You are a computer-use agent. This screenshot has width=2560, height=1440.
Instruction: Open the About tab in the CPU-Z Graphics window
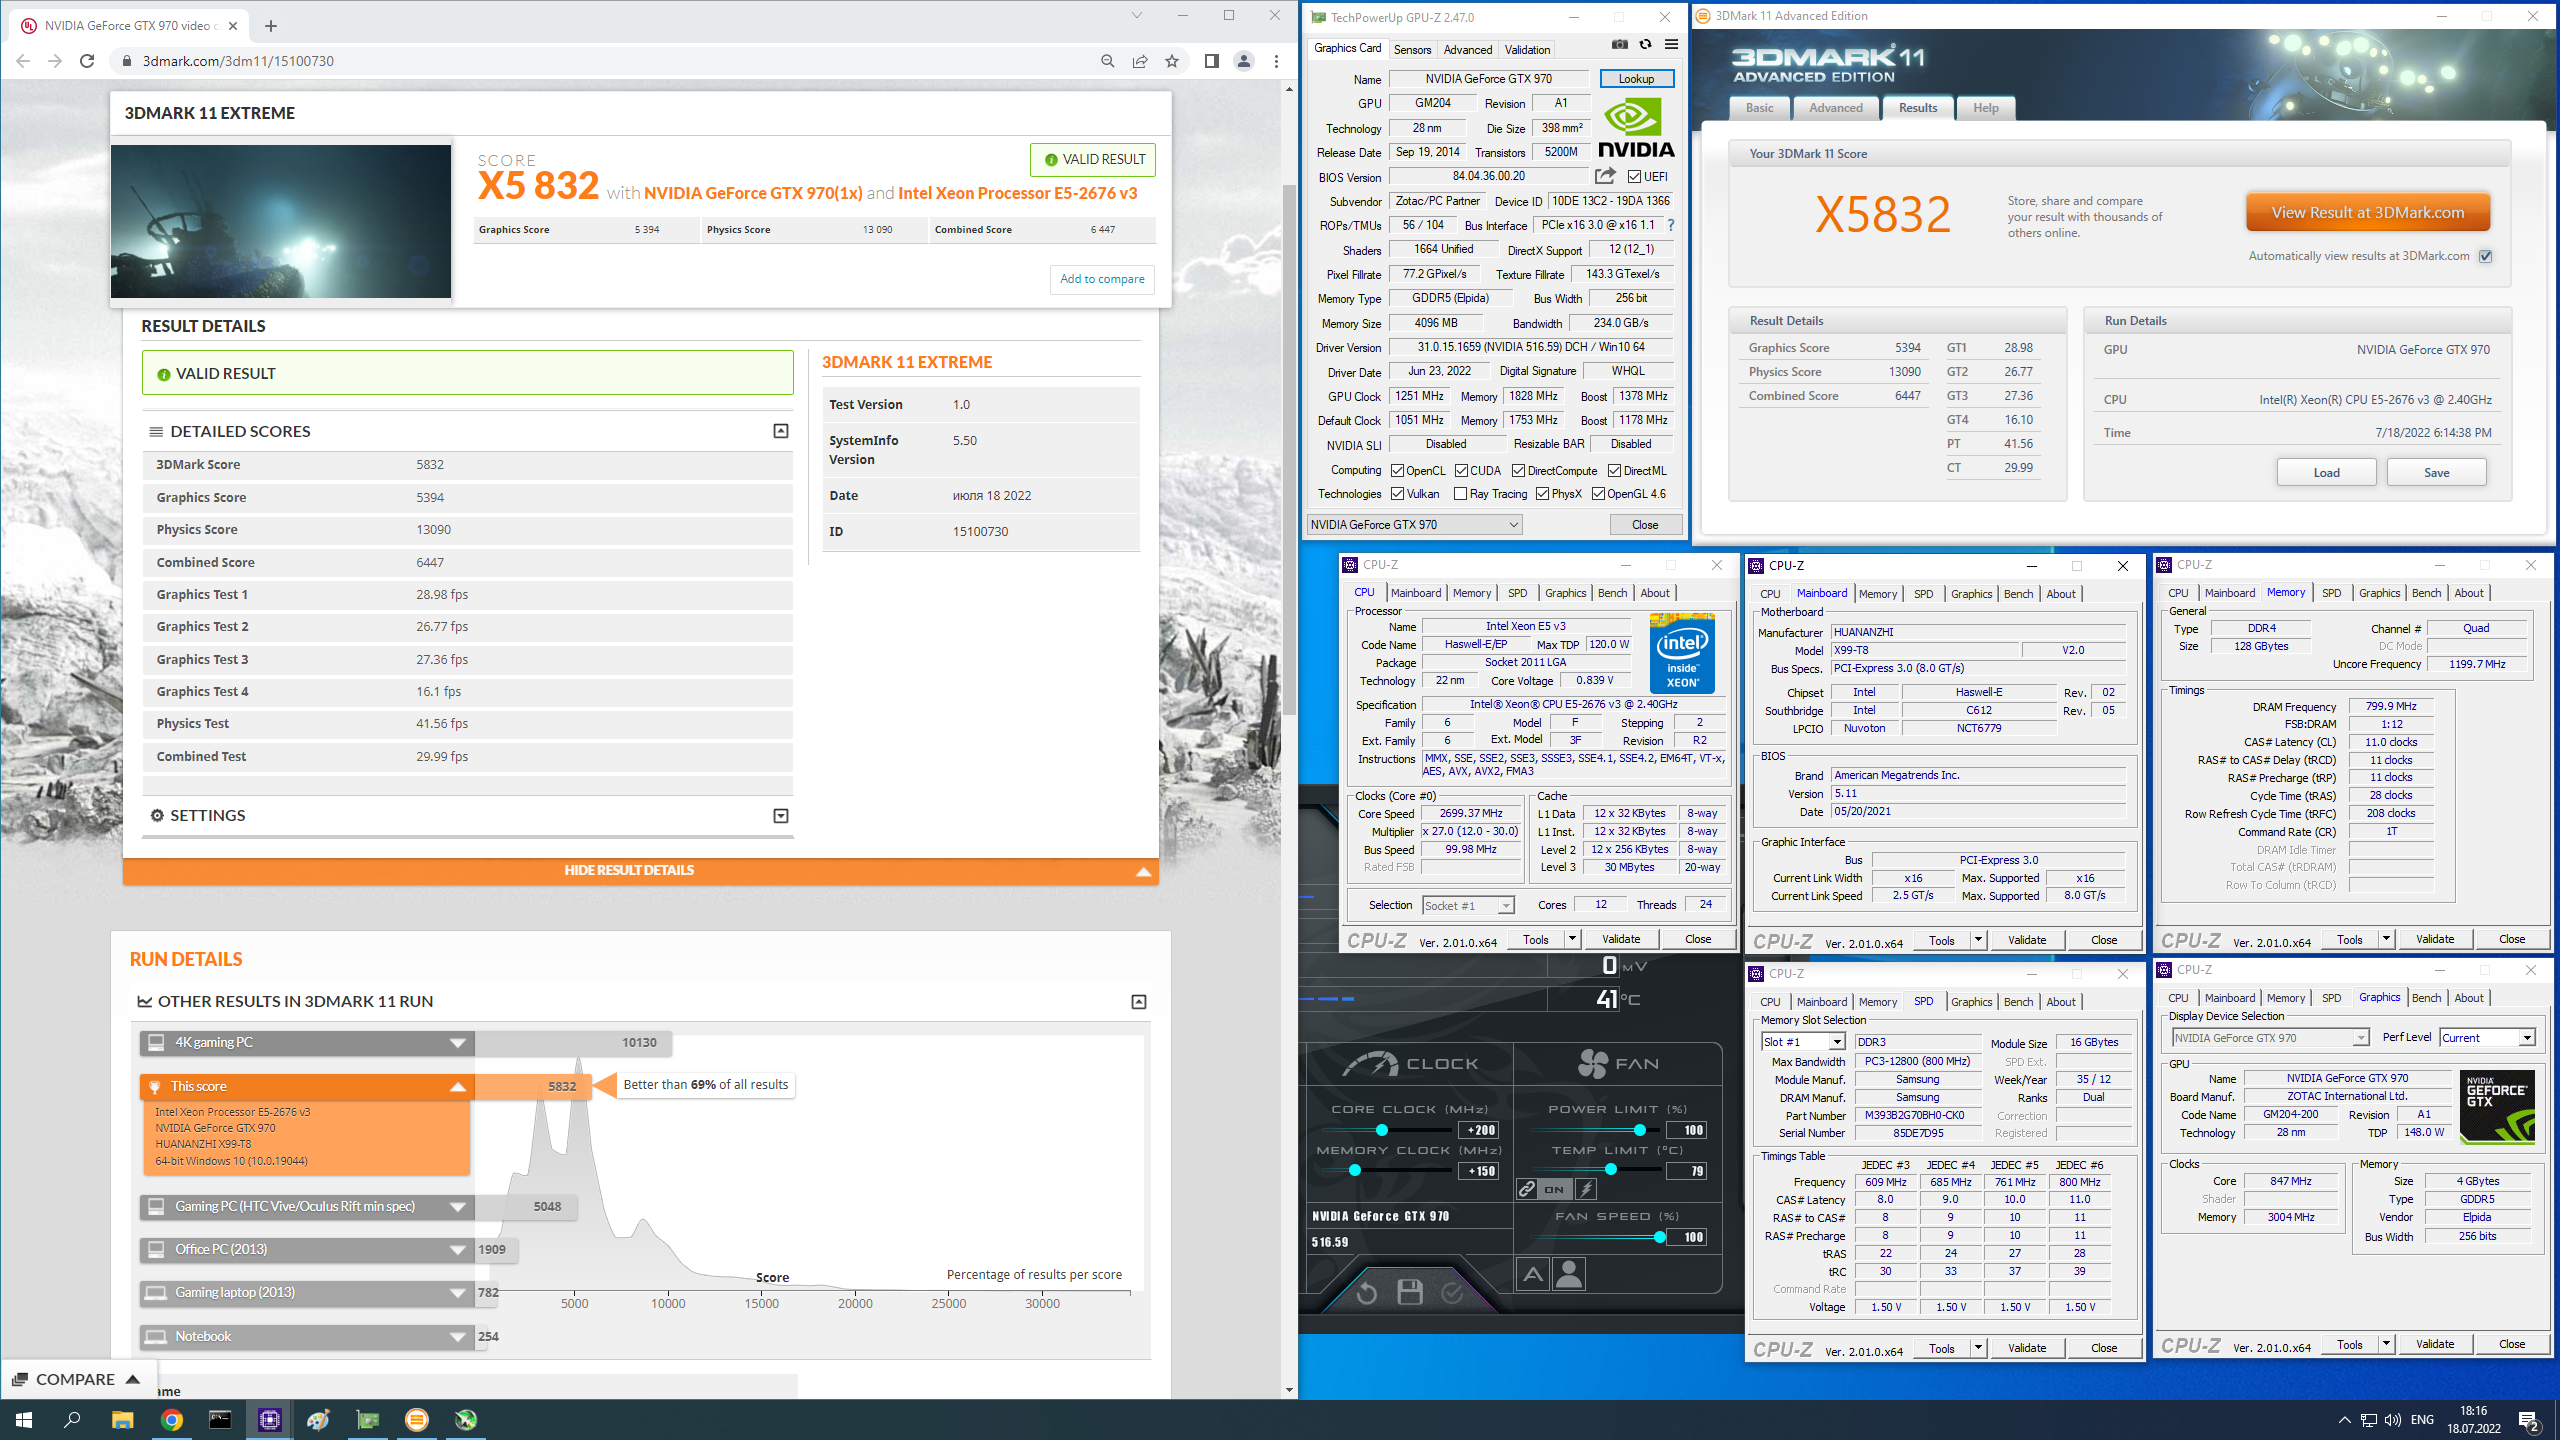pos(2468,998)
